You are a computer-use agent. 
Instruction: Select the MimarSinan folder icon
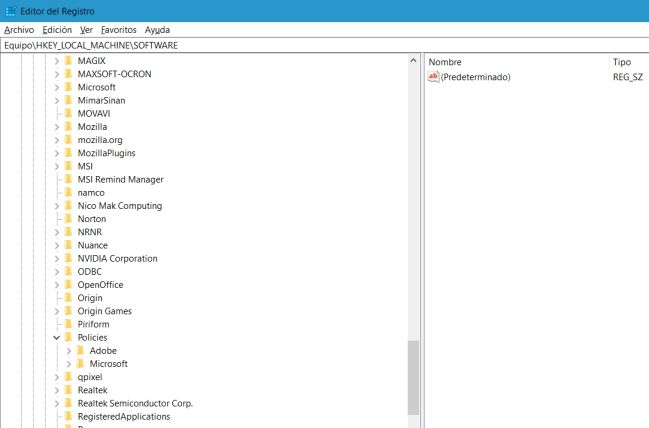[x=69, y=100]
